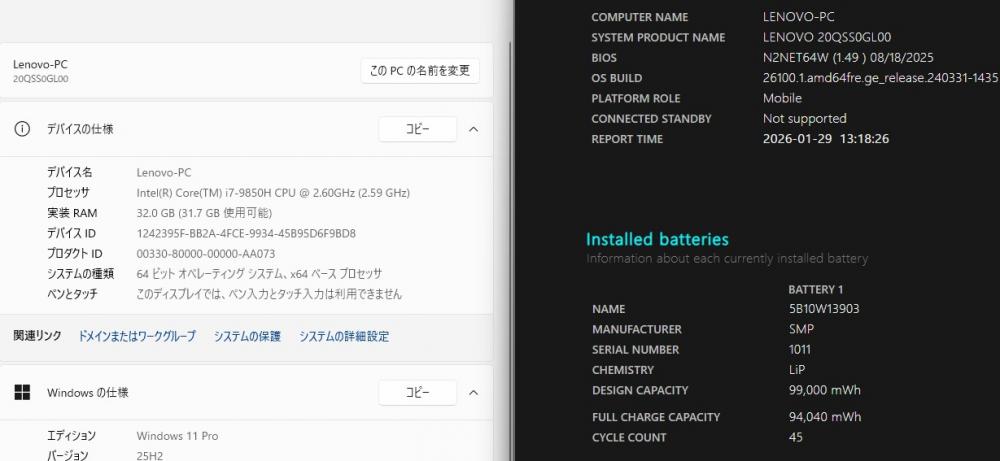This screenshot has height=461, width=1000.
Task: Select battery serial number 1011
Action: tap(800, 349)
